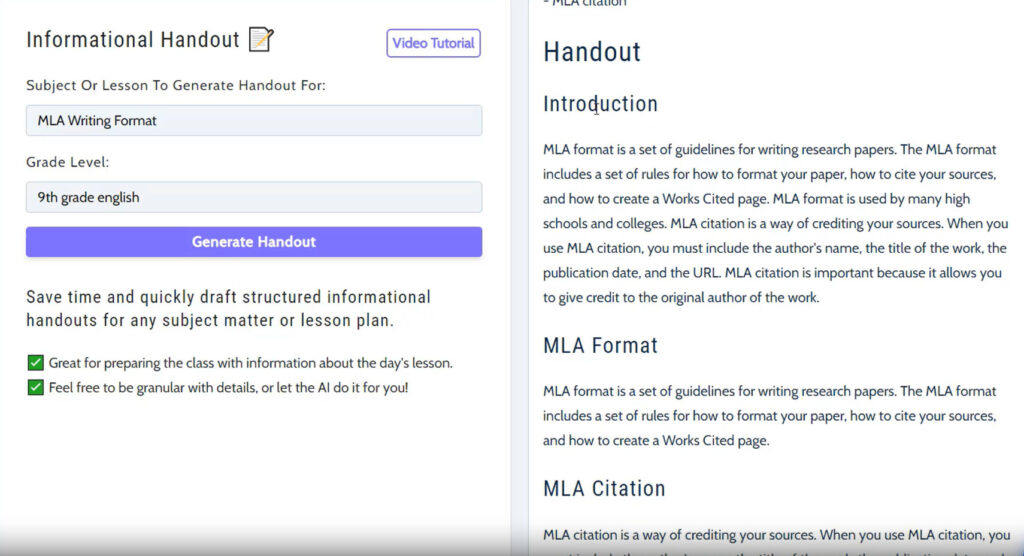Click the 'Subject Or Lesson To Generate Handout For:' label

[x=176, y=86]
